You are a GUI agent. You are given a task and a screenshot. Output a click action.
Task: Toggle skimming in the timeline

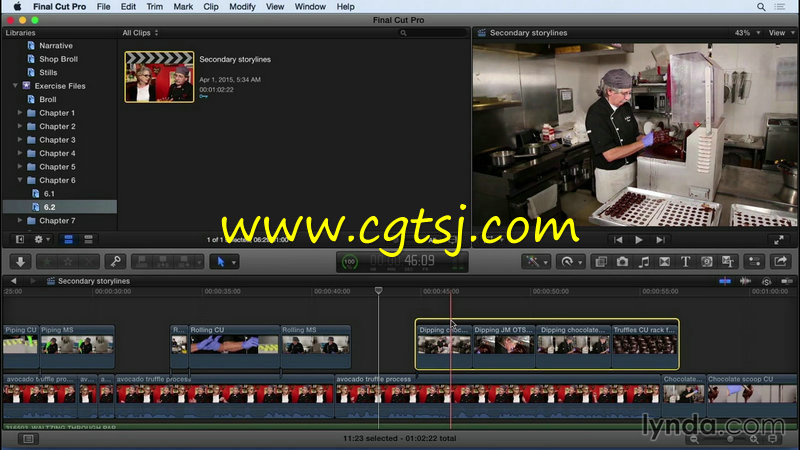[724, 281]
